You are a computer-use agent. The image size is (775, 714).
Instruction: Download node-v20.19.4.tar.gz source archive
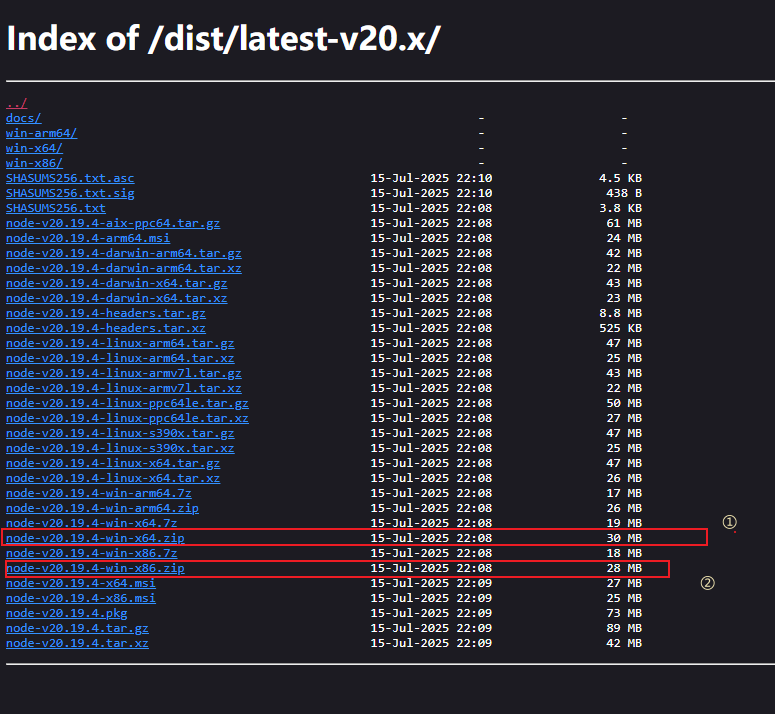click(x=77, y=628)
